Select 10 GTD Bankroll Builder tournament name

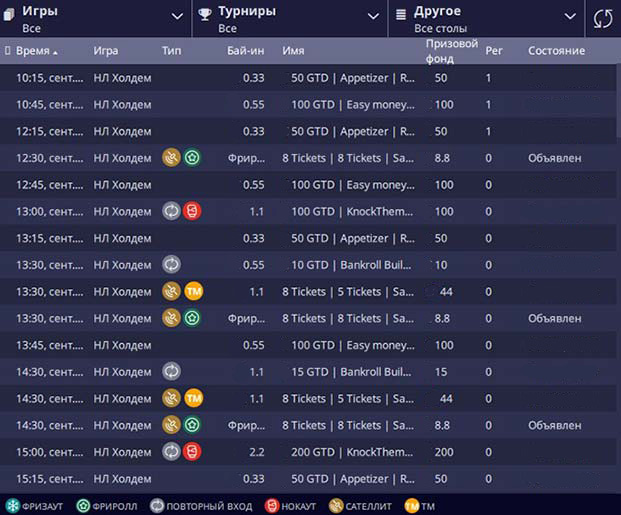coord(351,265)
